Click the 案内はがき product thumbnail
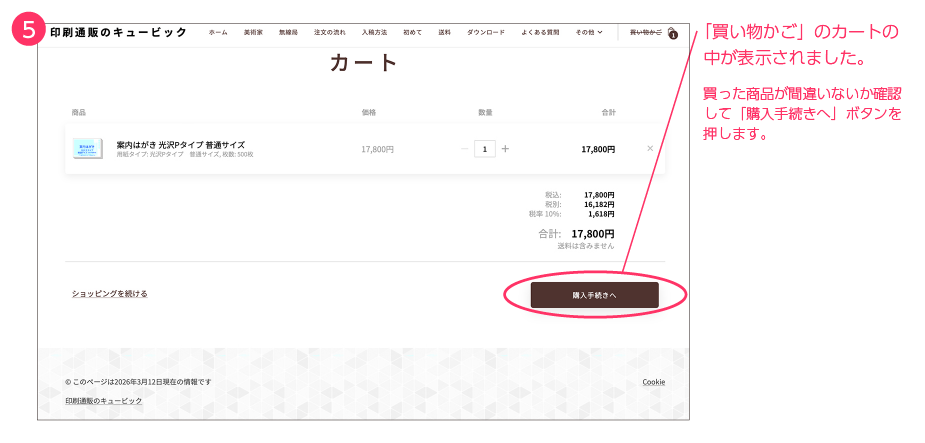 coord(88,149)
